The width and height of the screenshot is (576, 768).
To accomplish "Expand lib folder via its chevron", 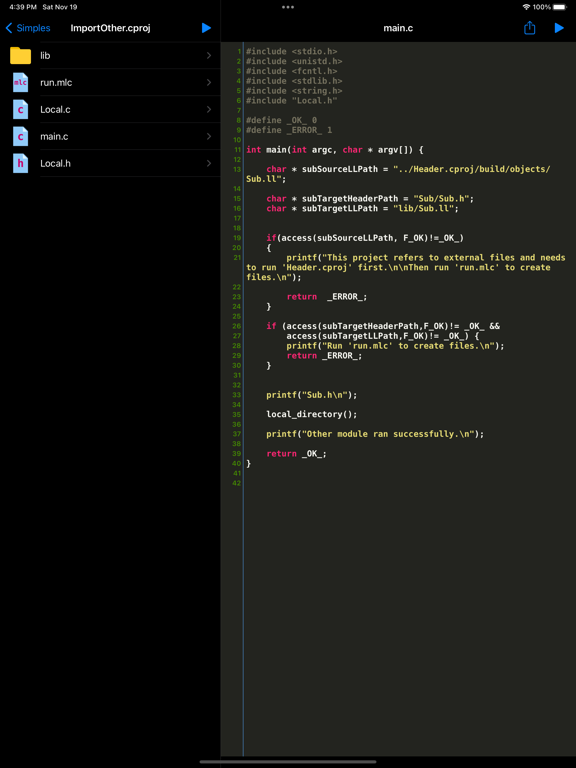I will pos(209,55).
